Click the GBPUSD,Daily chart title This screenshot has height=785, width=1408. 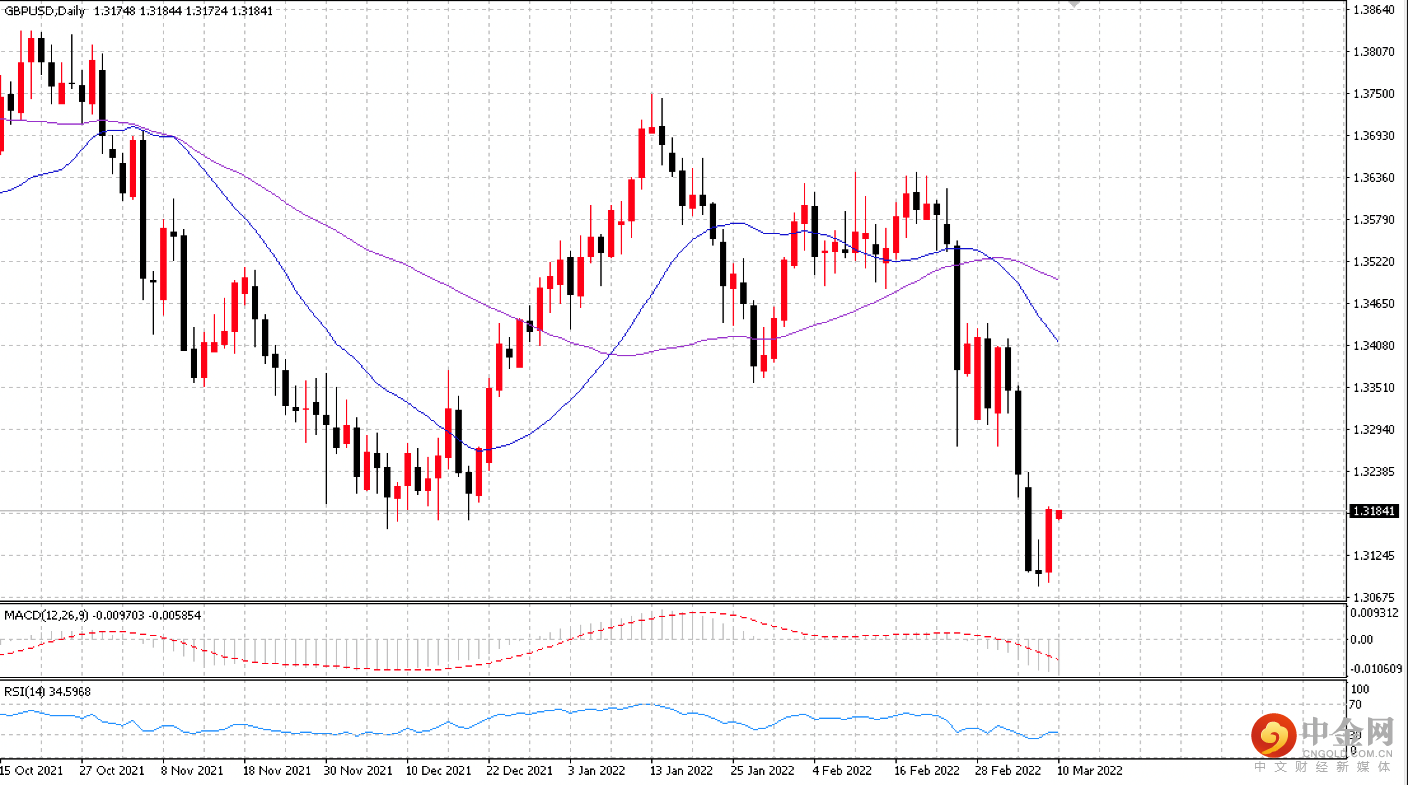[x=44, y=10]
